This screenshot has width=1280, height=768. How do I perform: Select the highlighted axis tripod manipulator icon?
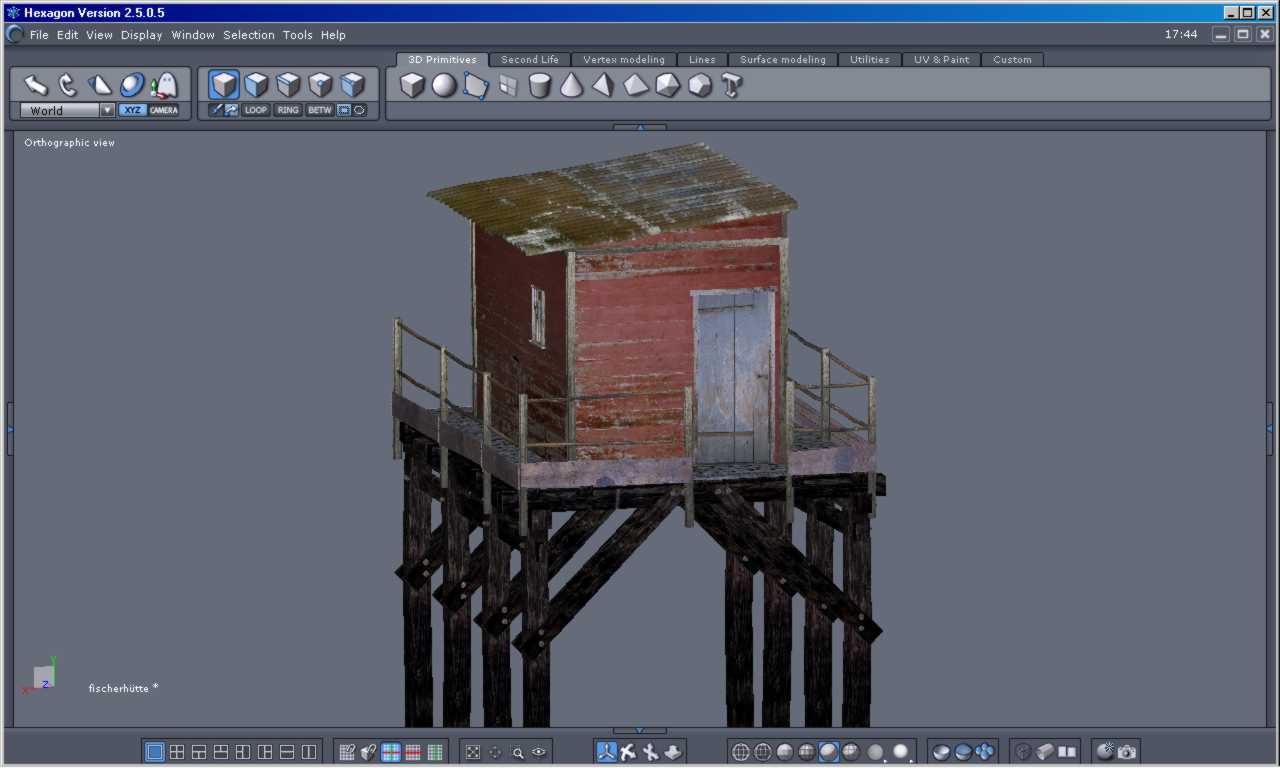click(607, 752)
